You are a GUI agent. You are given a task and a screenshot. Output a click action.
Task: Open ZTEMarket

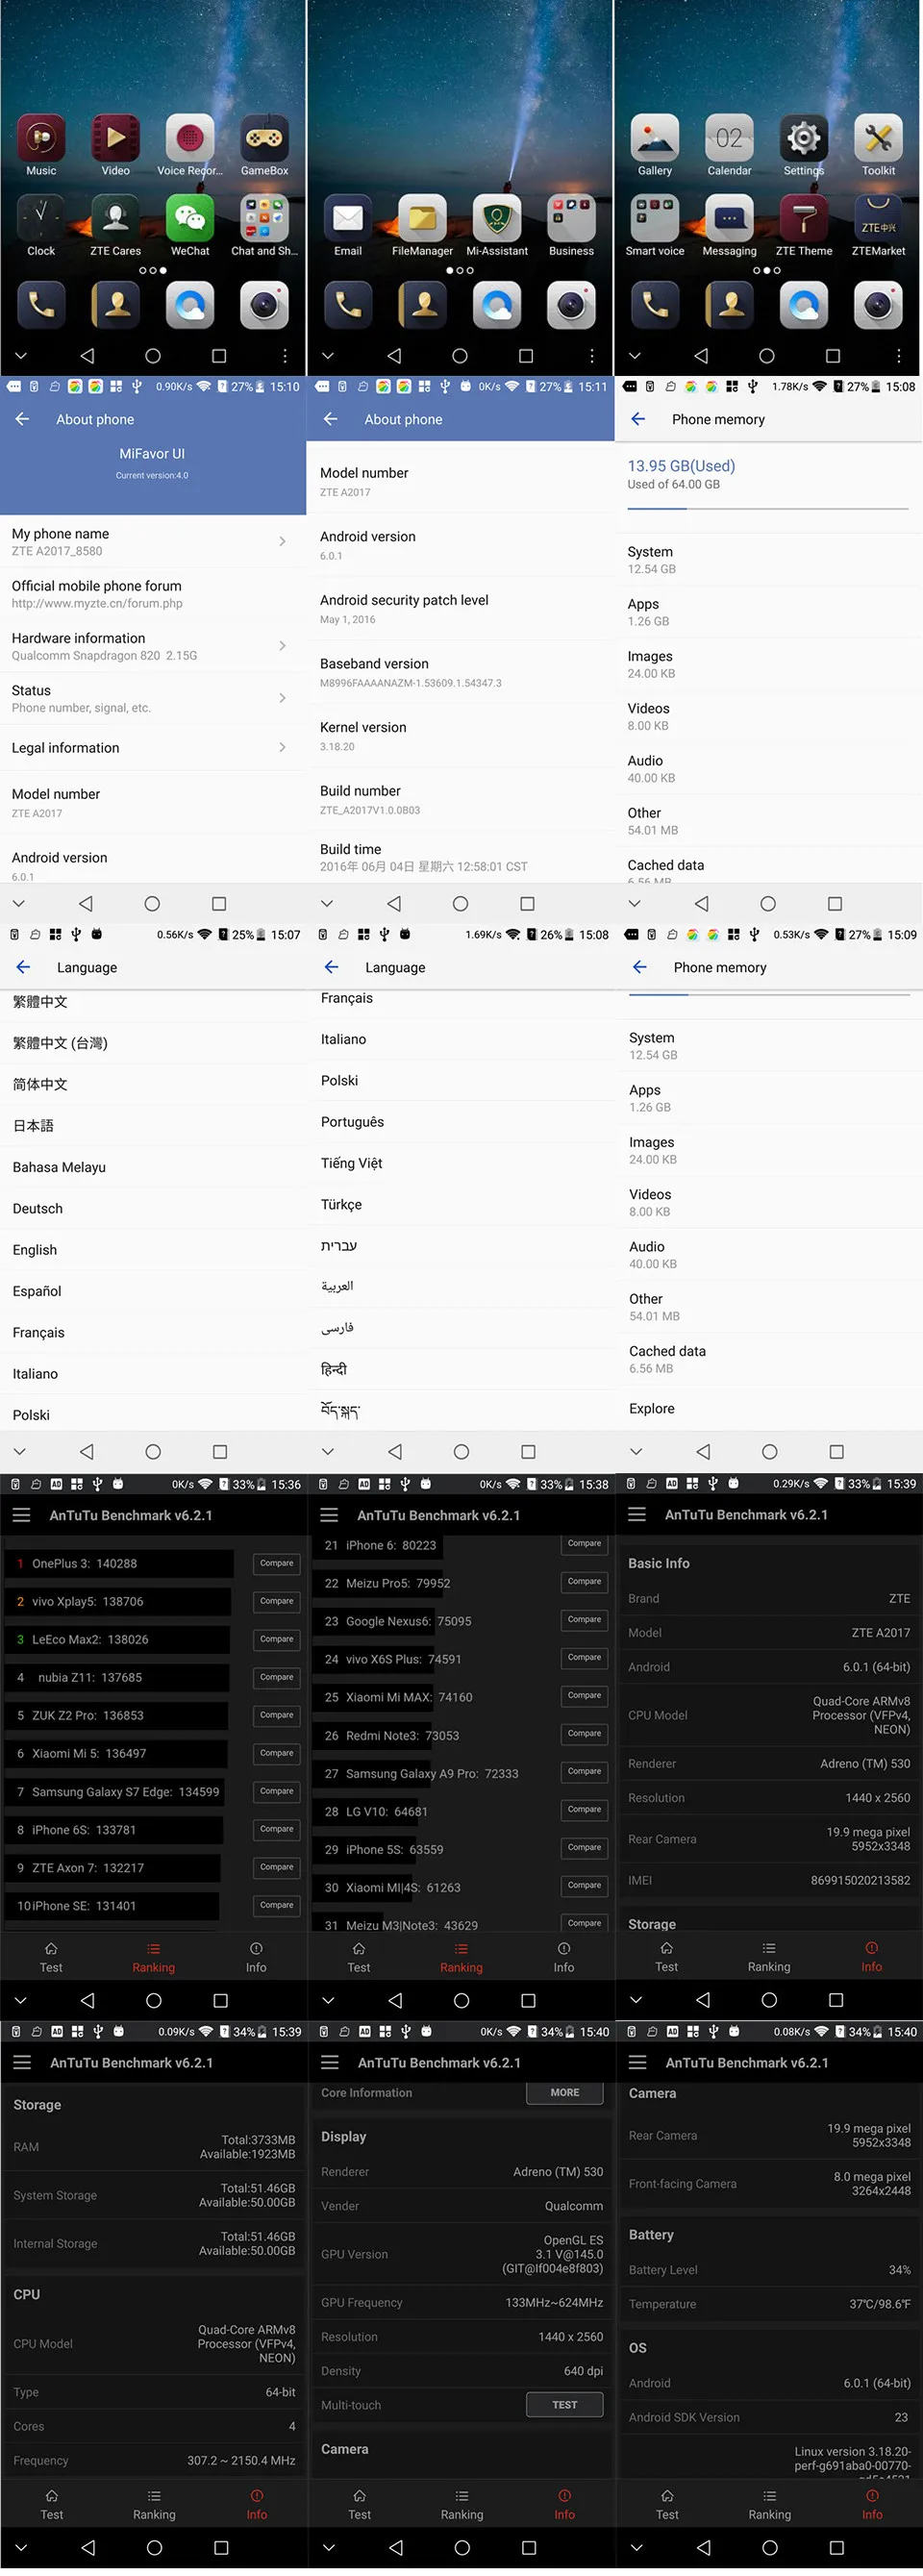pos(878,218)
